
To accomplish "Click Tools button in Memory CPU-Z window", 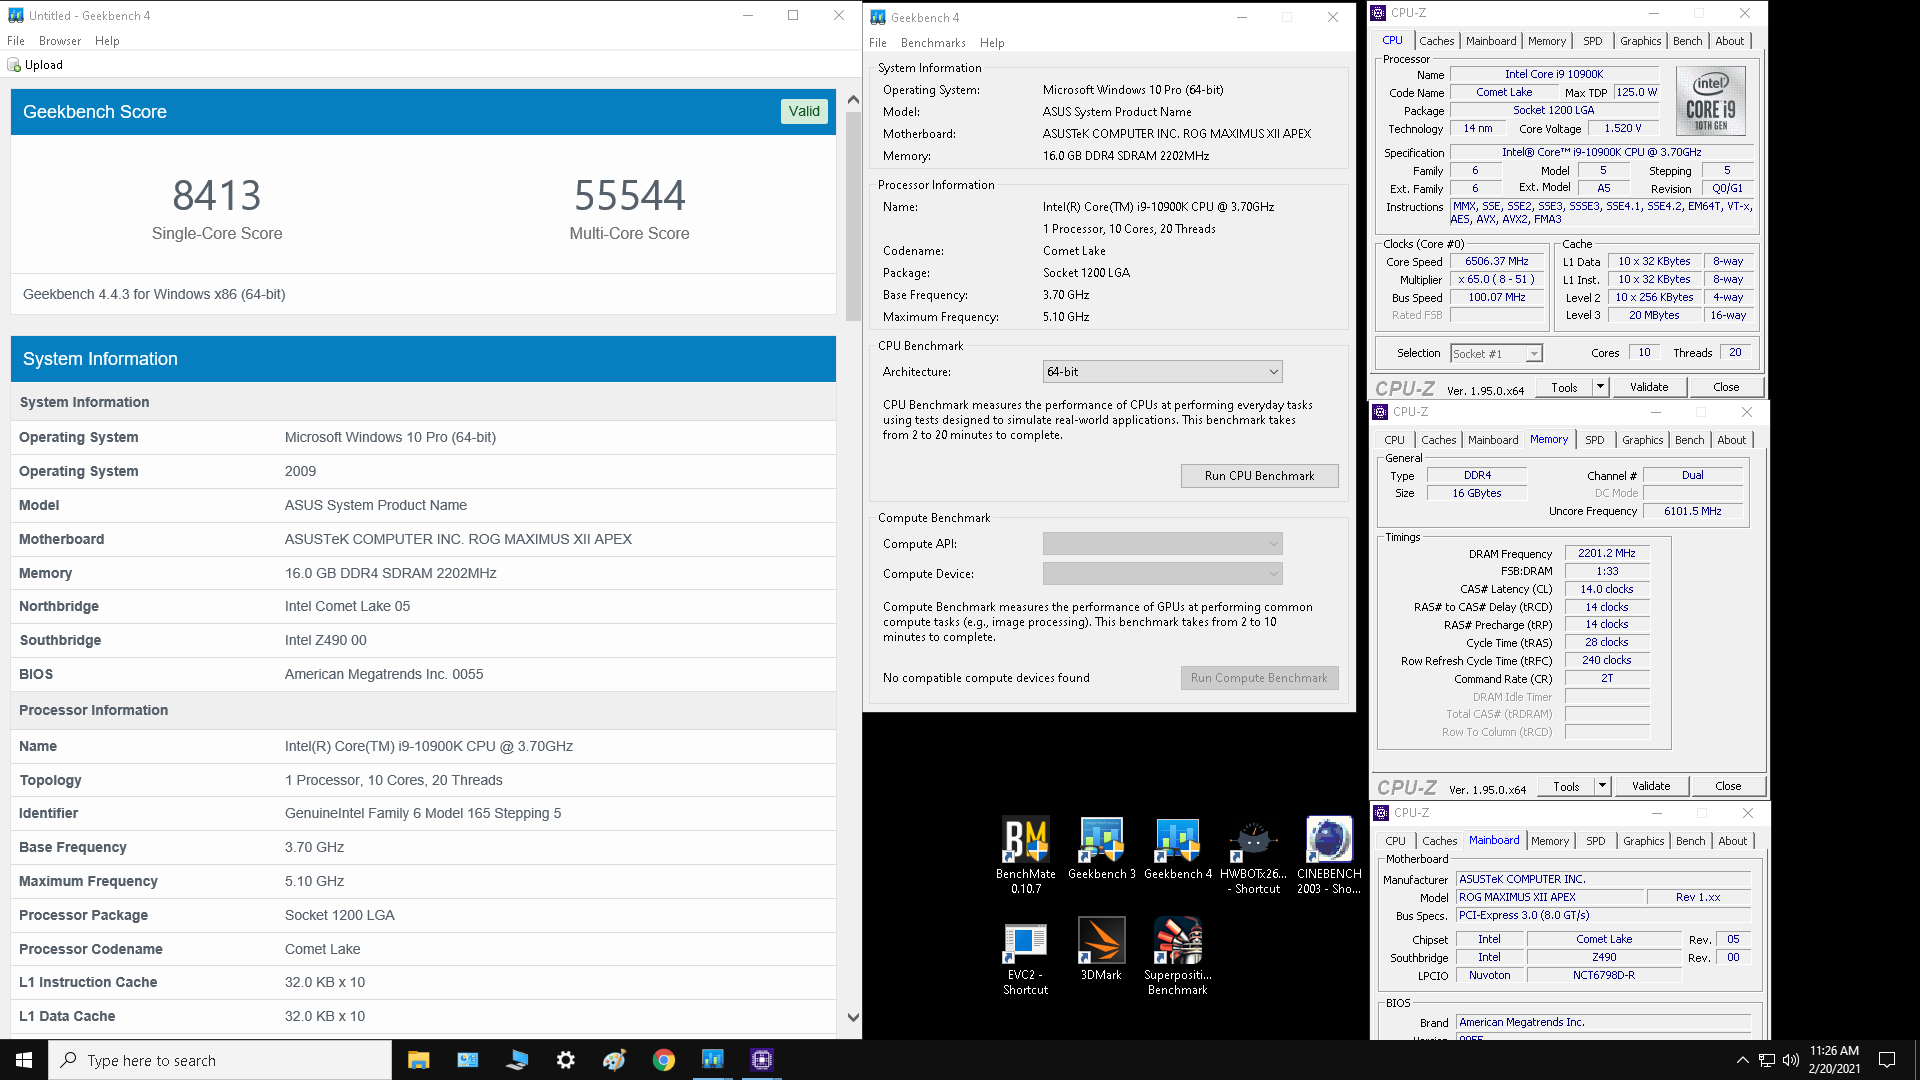I will pyautogui.click(x=1567, y=787).
